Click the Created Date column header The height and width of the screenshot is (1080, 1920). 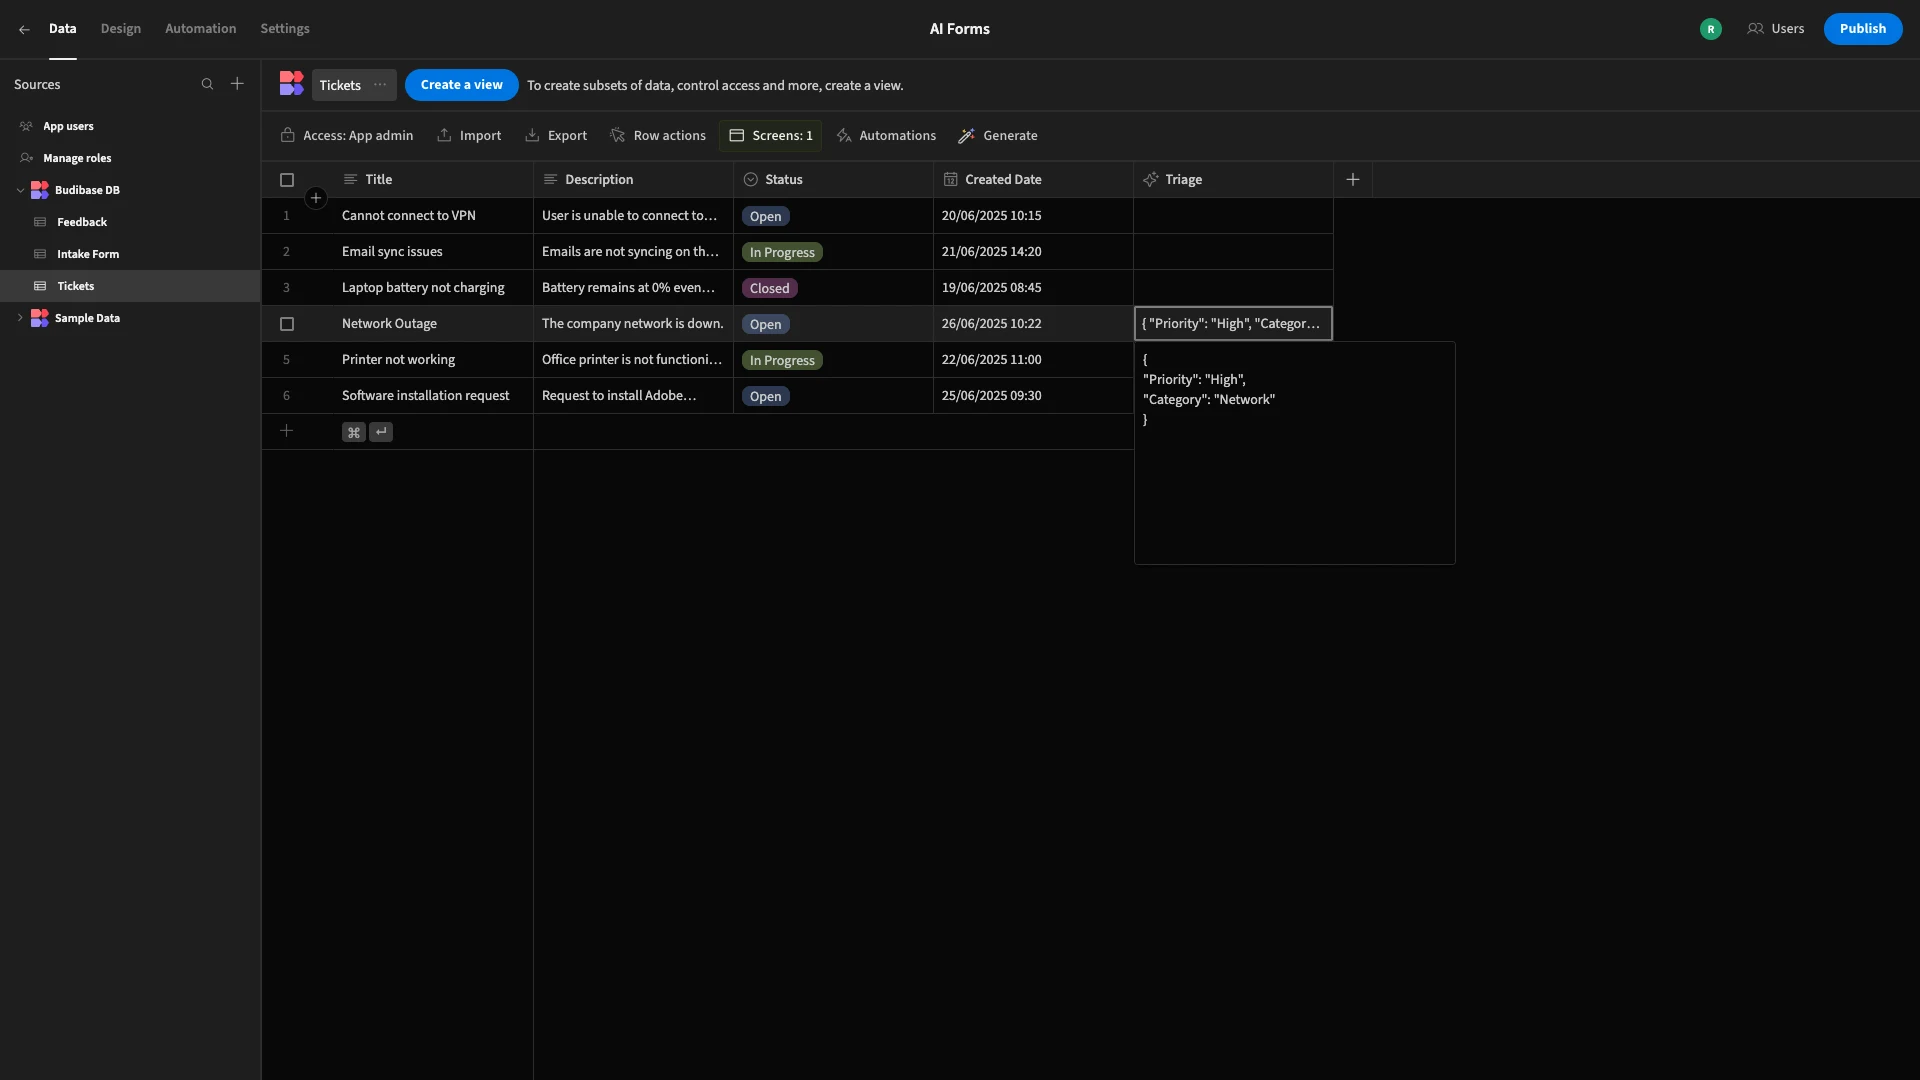tap(1033, 180)
